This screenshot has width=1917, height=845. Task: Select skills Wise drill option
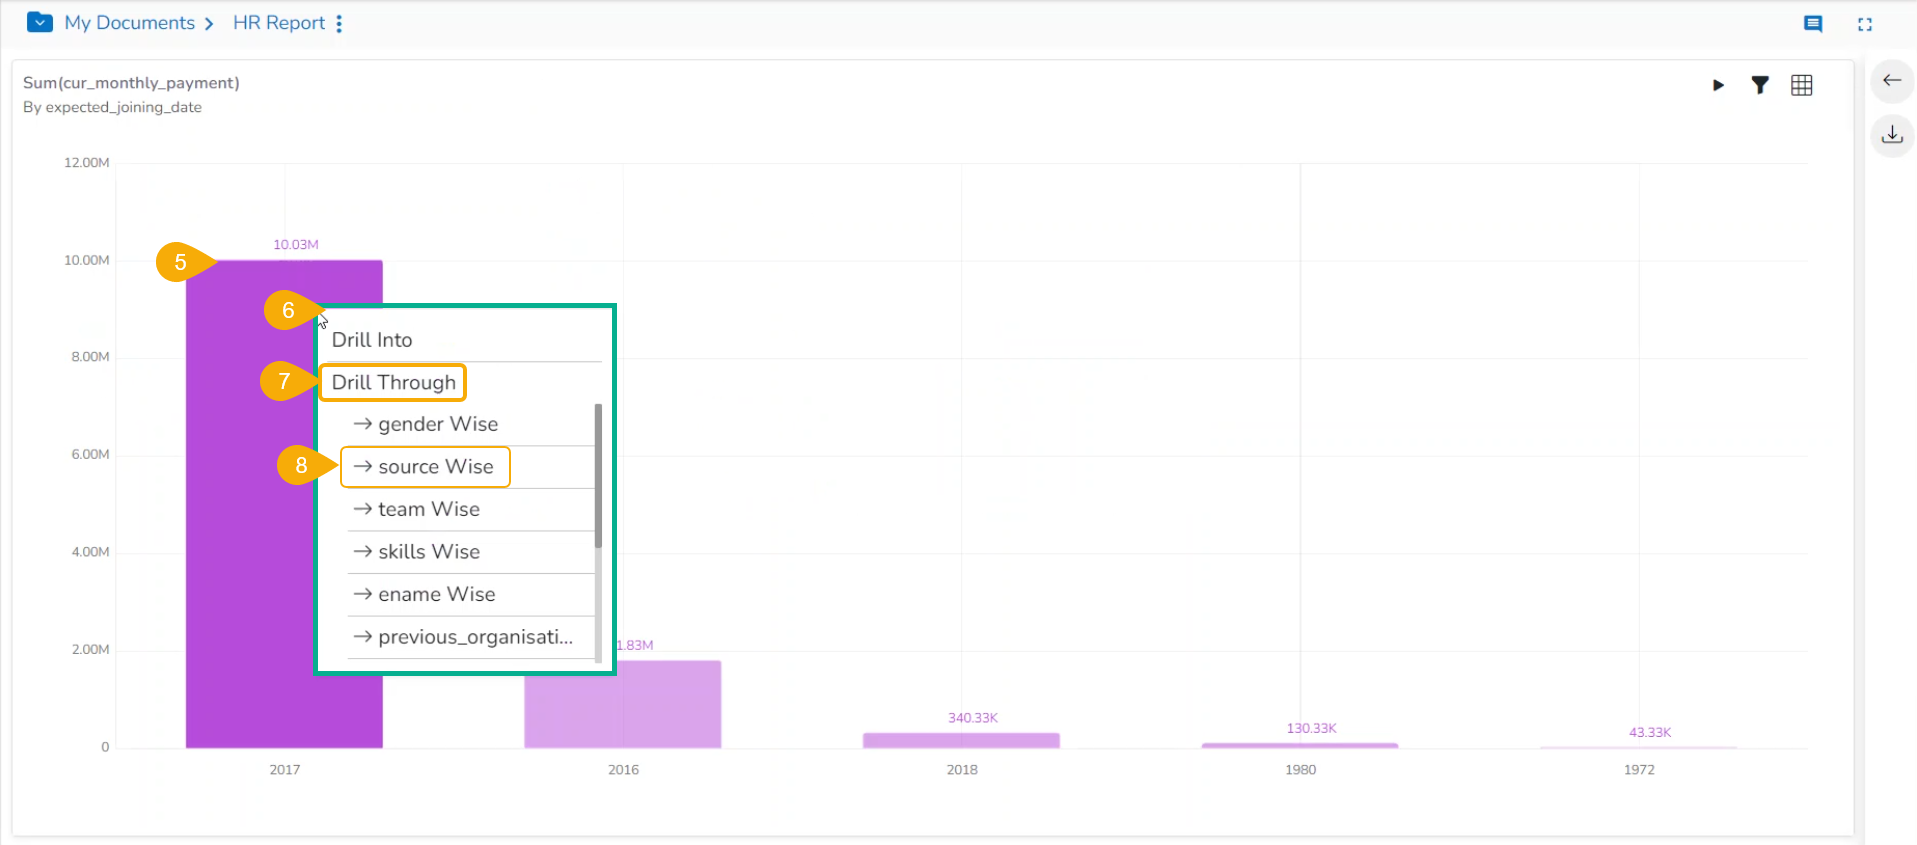coord(428,552)
